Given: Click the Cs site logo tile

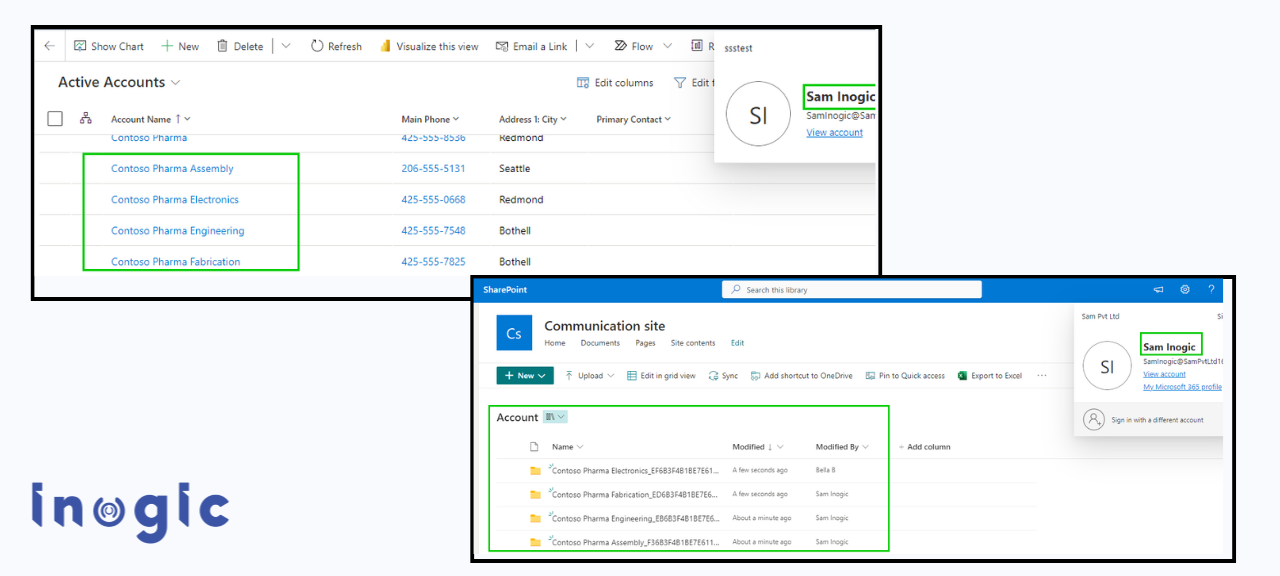Looking at the screenshot, I should pyautogui.click(x=514, y=333).
